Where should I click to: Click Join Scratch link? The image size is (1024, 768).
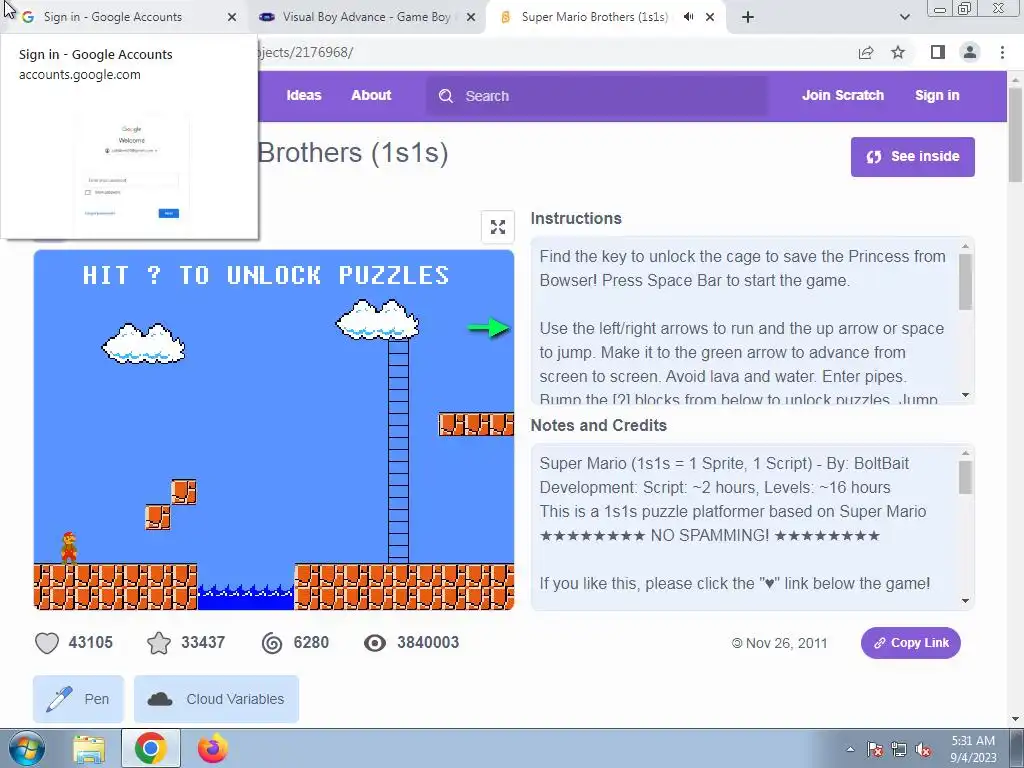[x=842, y=95]
